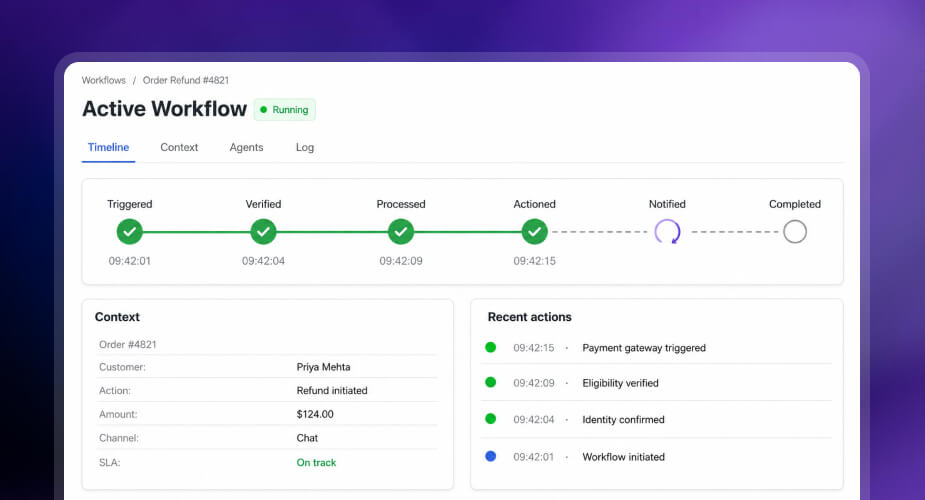This screenshot has height=500, width=925.
Task: Click the 09:42:04 time in Recent actions
Action: click(x=534, y=420)
